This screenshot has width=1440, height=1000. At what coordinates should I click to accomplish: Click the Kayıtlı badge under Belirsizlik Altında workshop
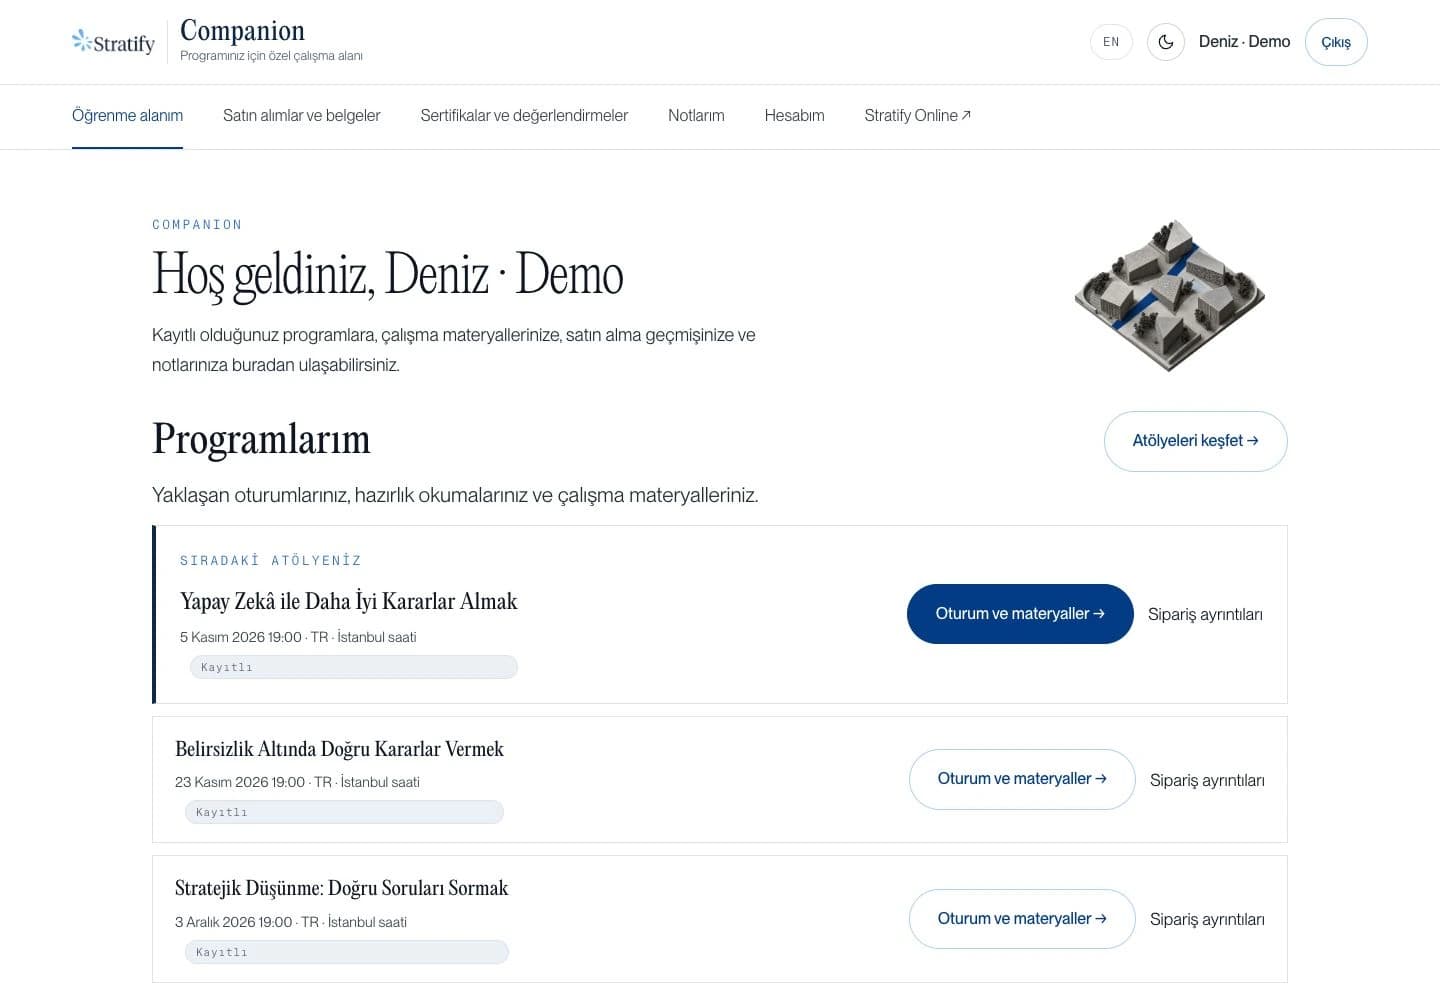pyautogui.click(x=344, y=812)
